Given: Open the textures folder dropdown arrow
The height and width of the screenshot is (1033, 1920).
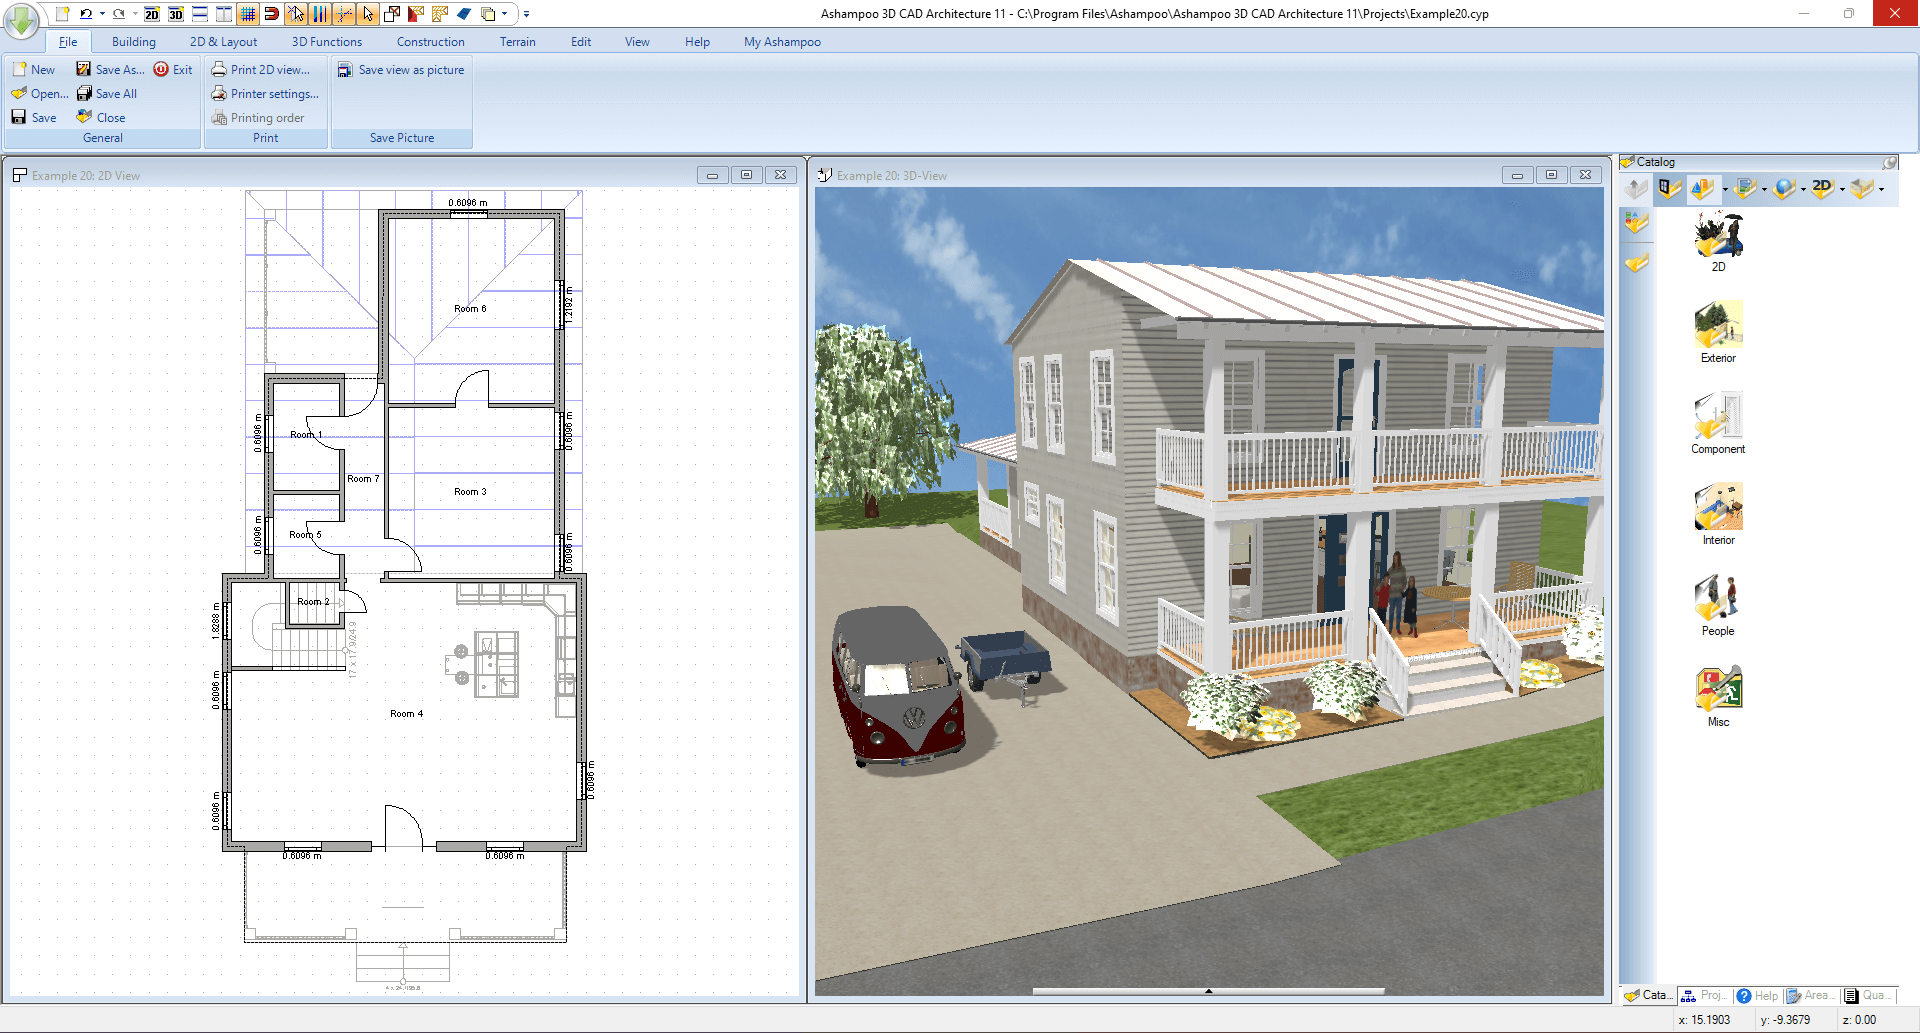Looking at the screenshot, I should [x=1764, y=190].
